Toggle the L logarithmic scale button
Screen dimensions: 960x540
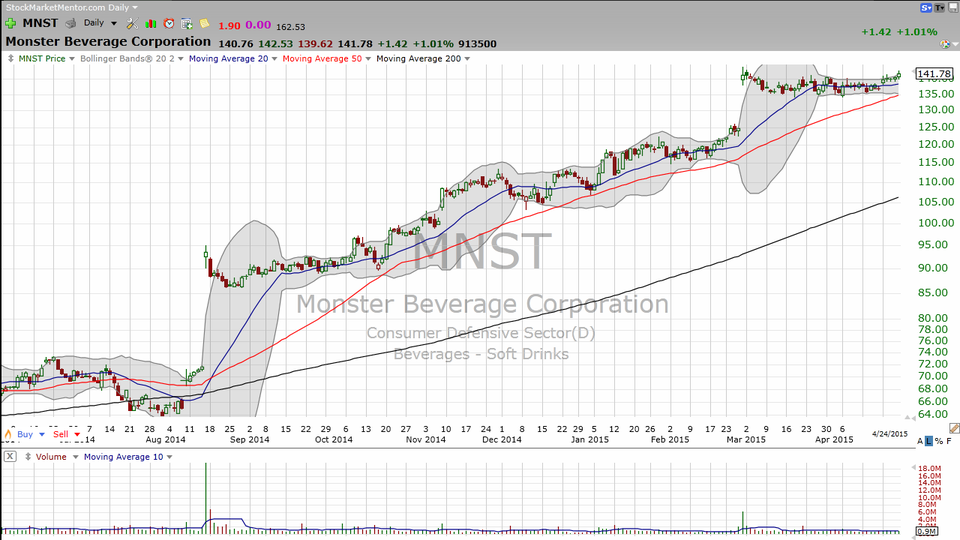[x=929, y=441]
